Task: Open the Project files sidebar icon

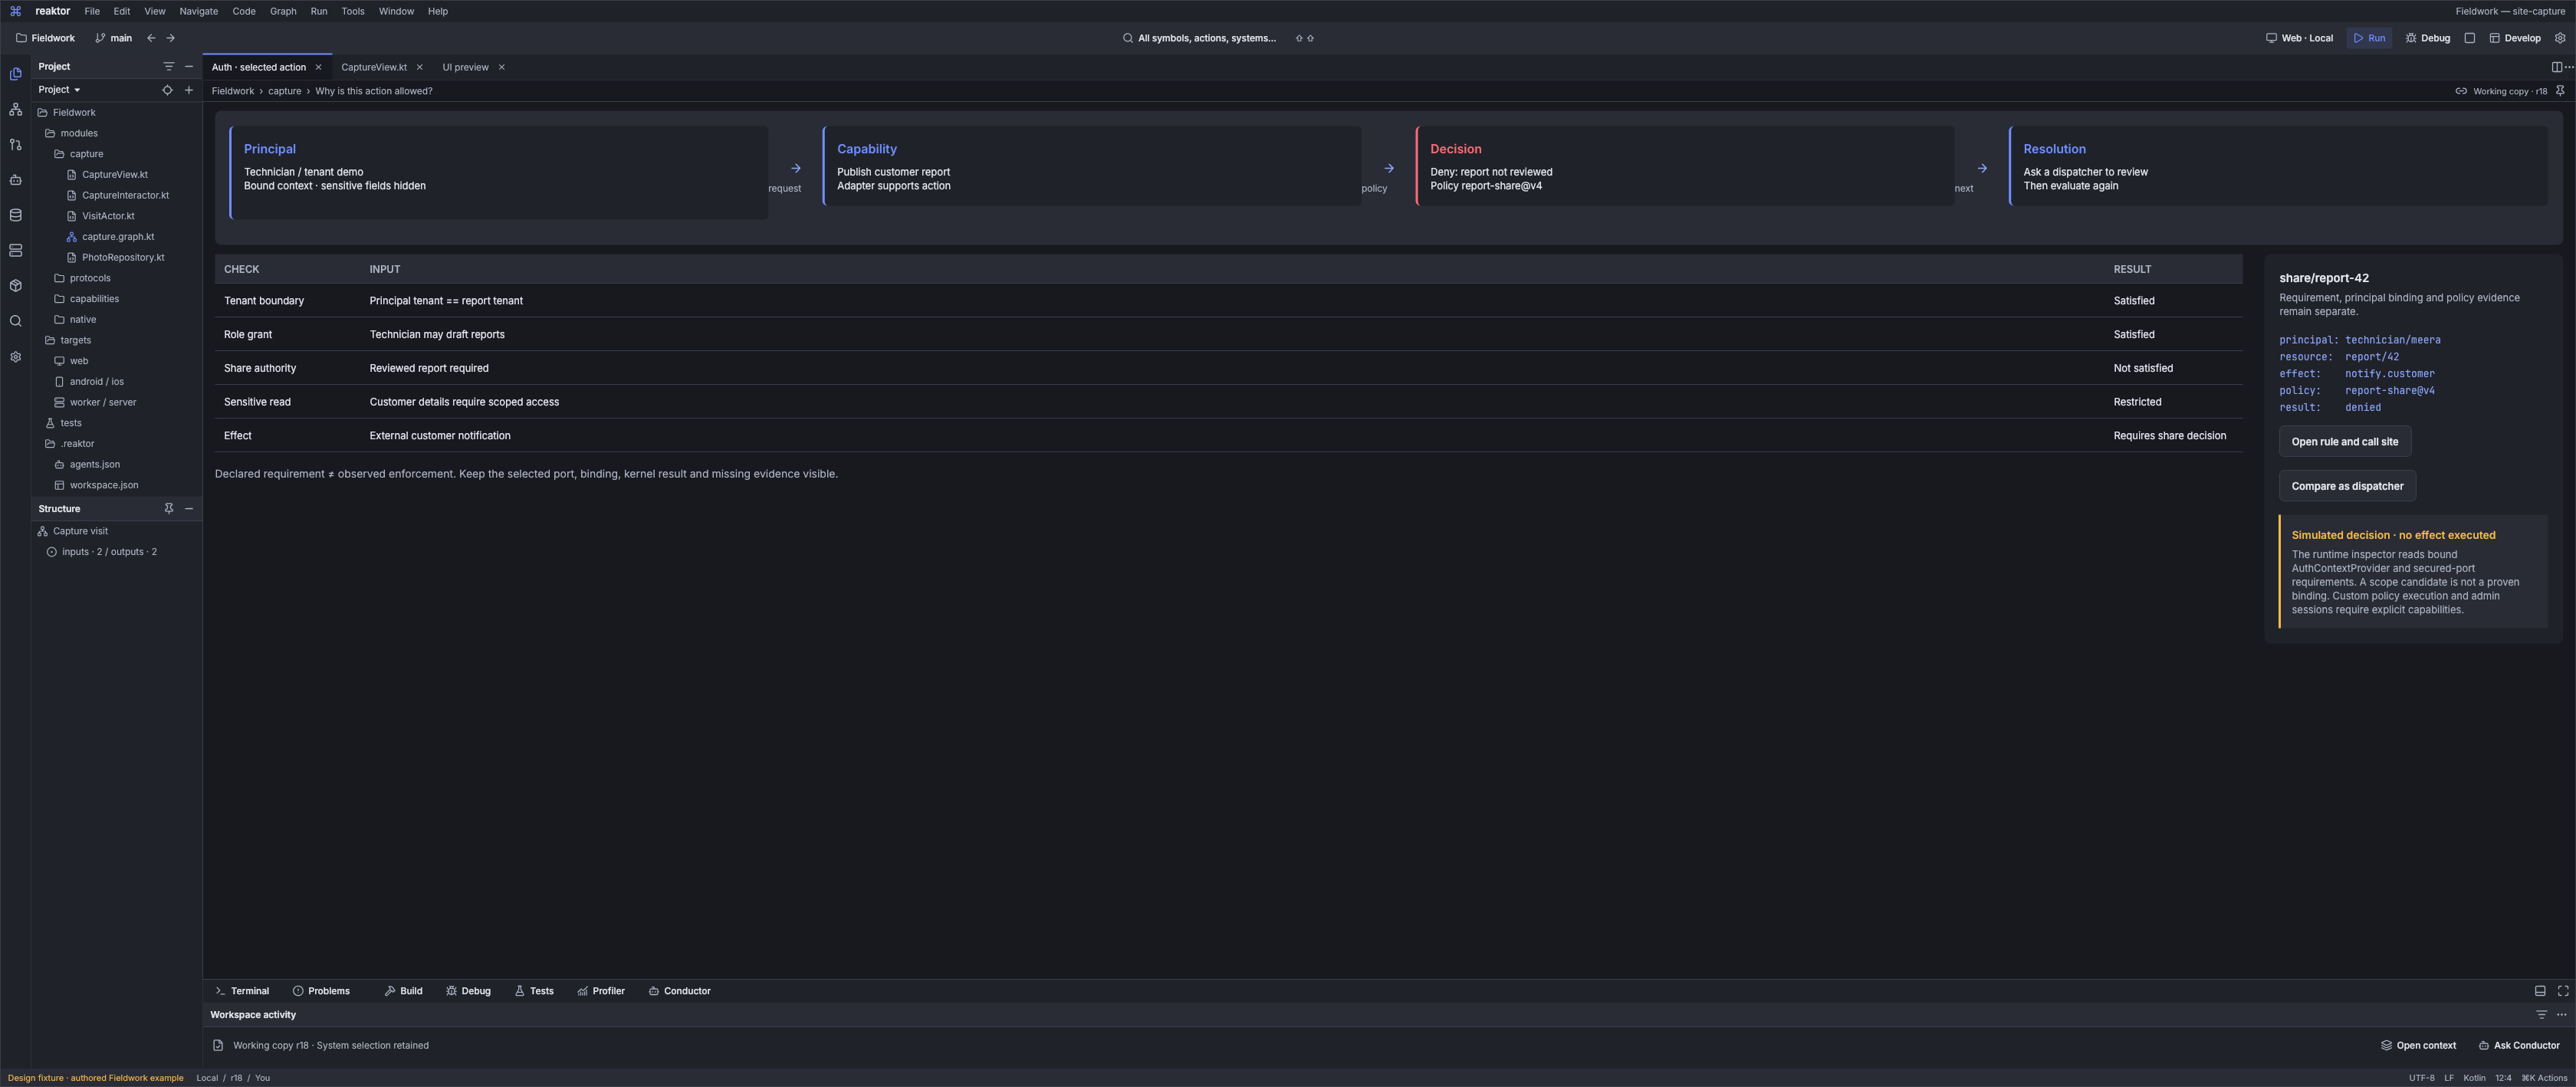Action: tap(15, 74)
